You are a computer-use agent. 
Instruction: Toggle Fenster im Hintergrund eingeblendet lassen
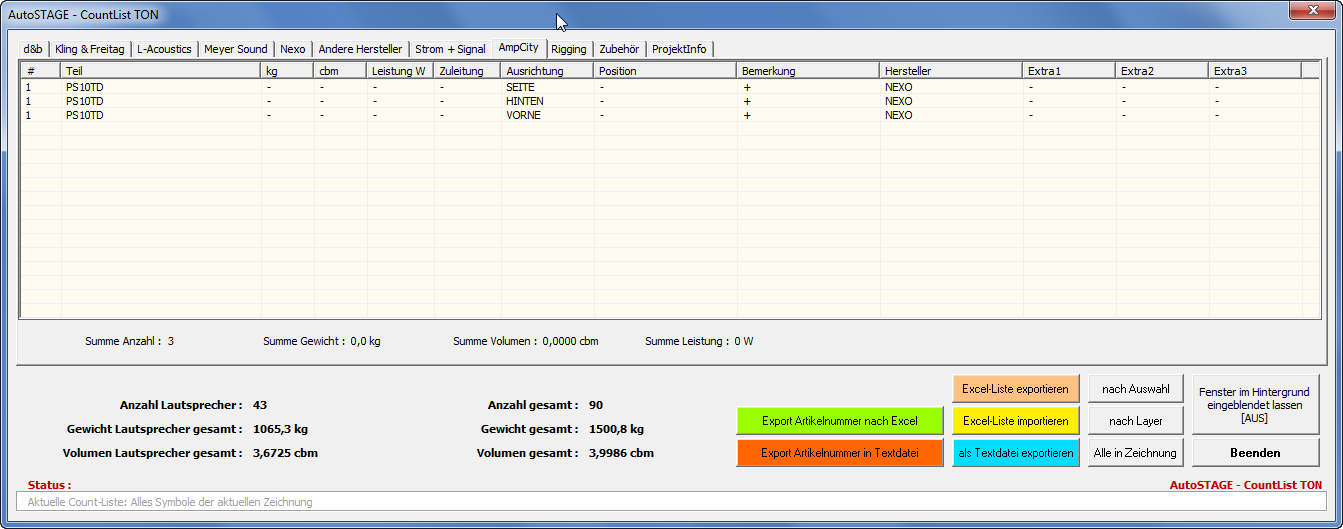point(1255,405)
